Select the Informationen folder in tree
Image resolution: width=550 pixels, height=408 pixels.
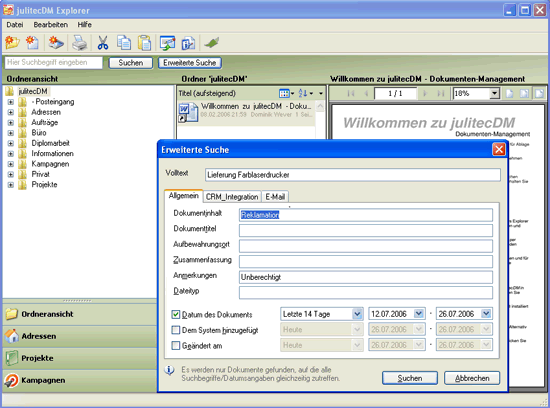pos(52,154)
